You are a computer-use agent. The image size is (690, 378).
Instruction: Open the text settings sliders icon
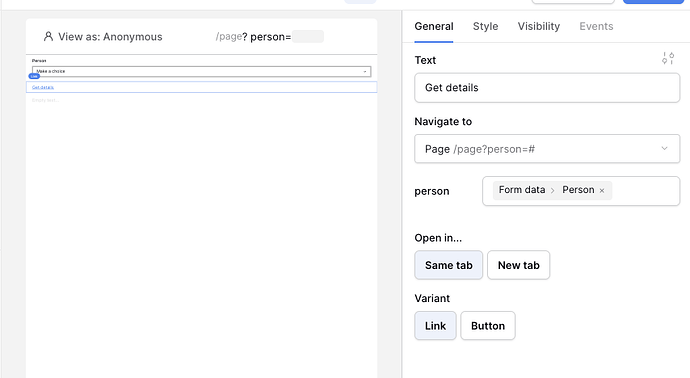(x=668, y=59)
